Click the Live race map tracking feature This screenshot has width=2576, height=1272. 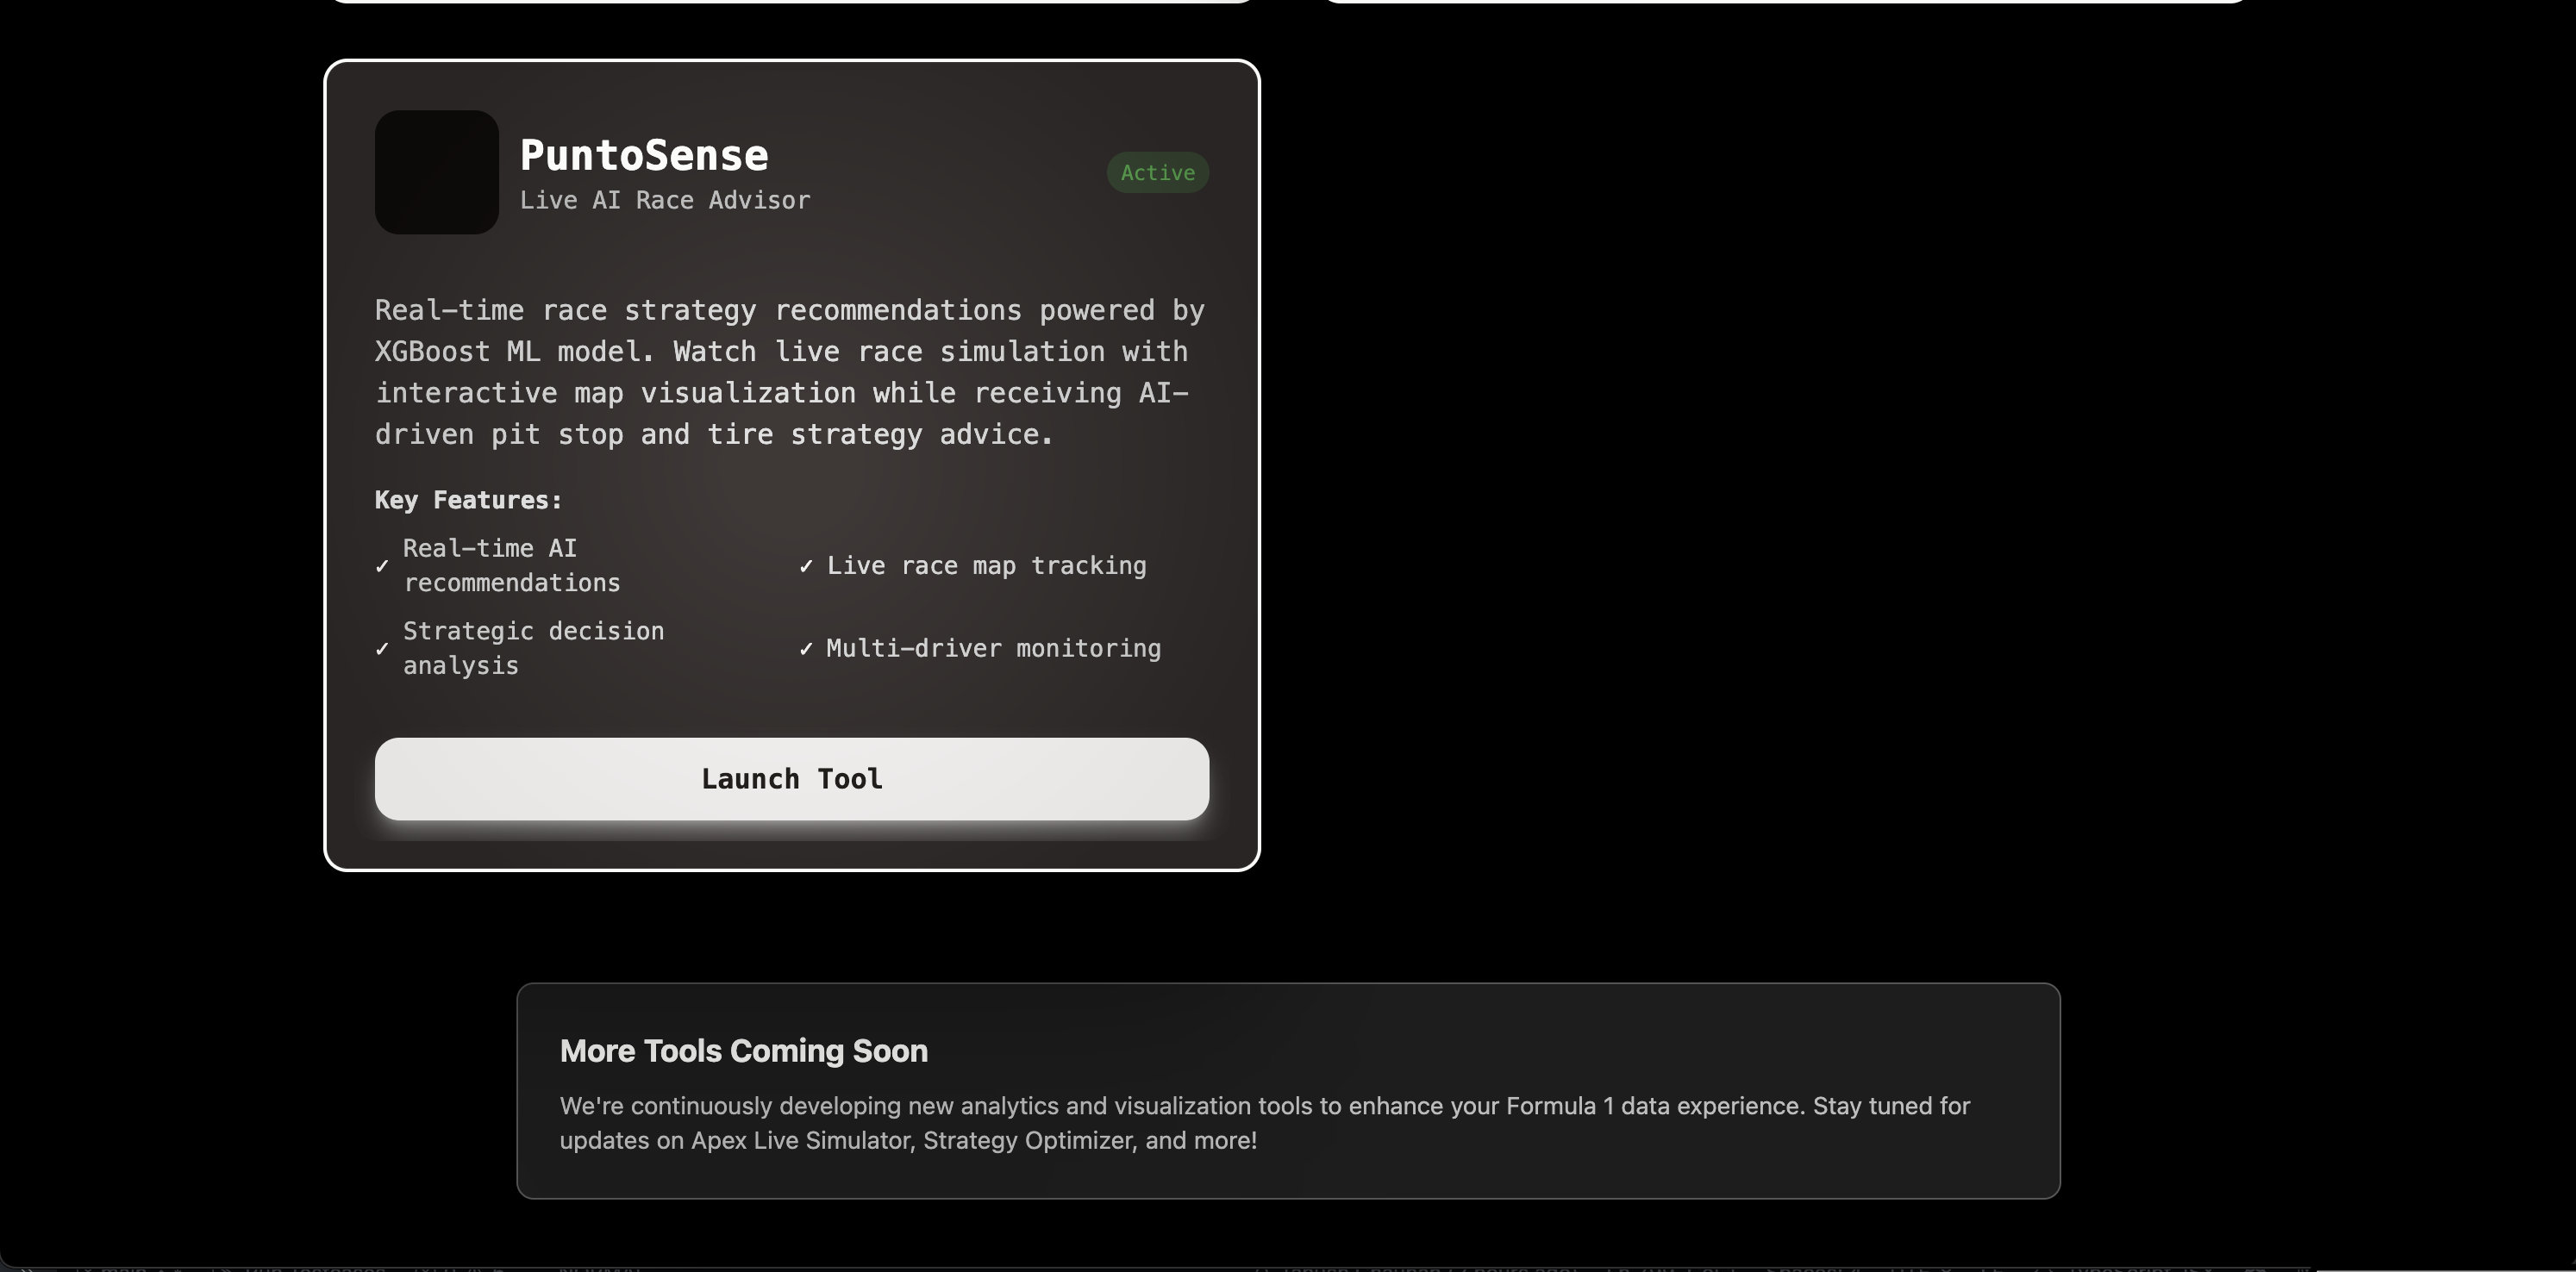click(986, 566)
